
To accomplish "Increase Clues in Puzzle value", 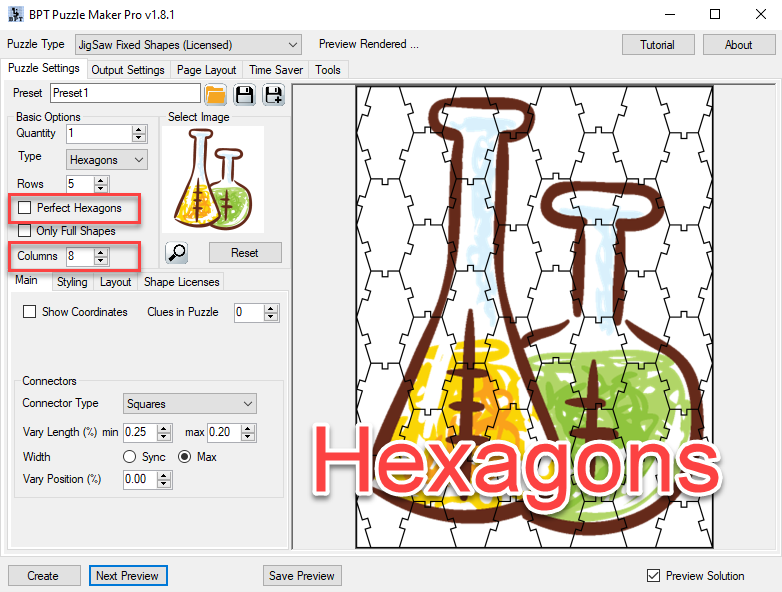I will pos(271,309).
